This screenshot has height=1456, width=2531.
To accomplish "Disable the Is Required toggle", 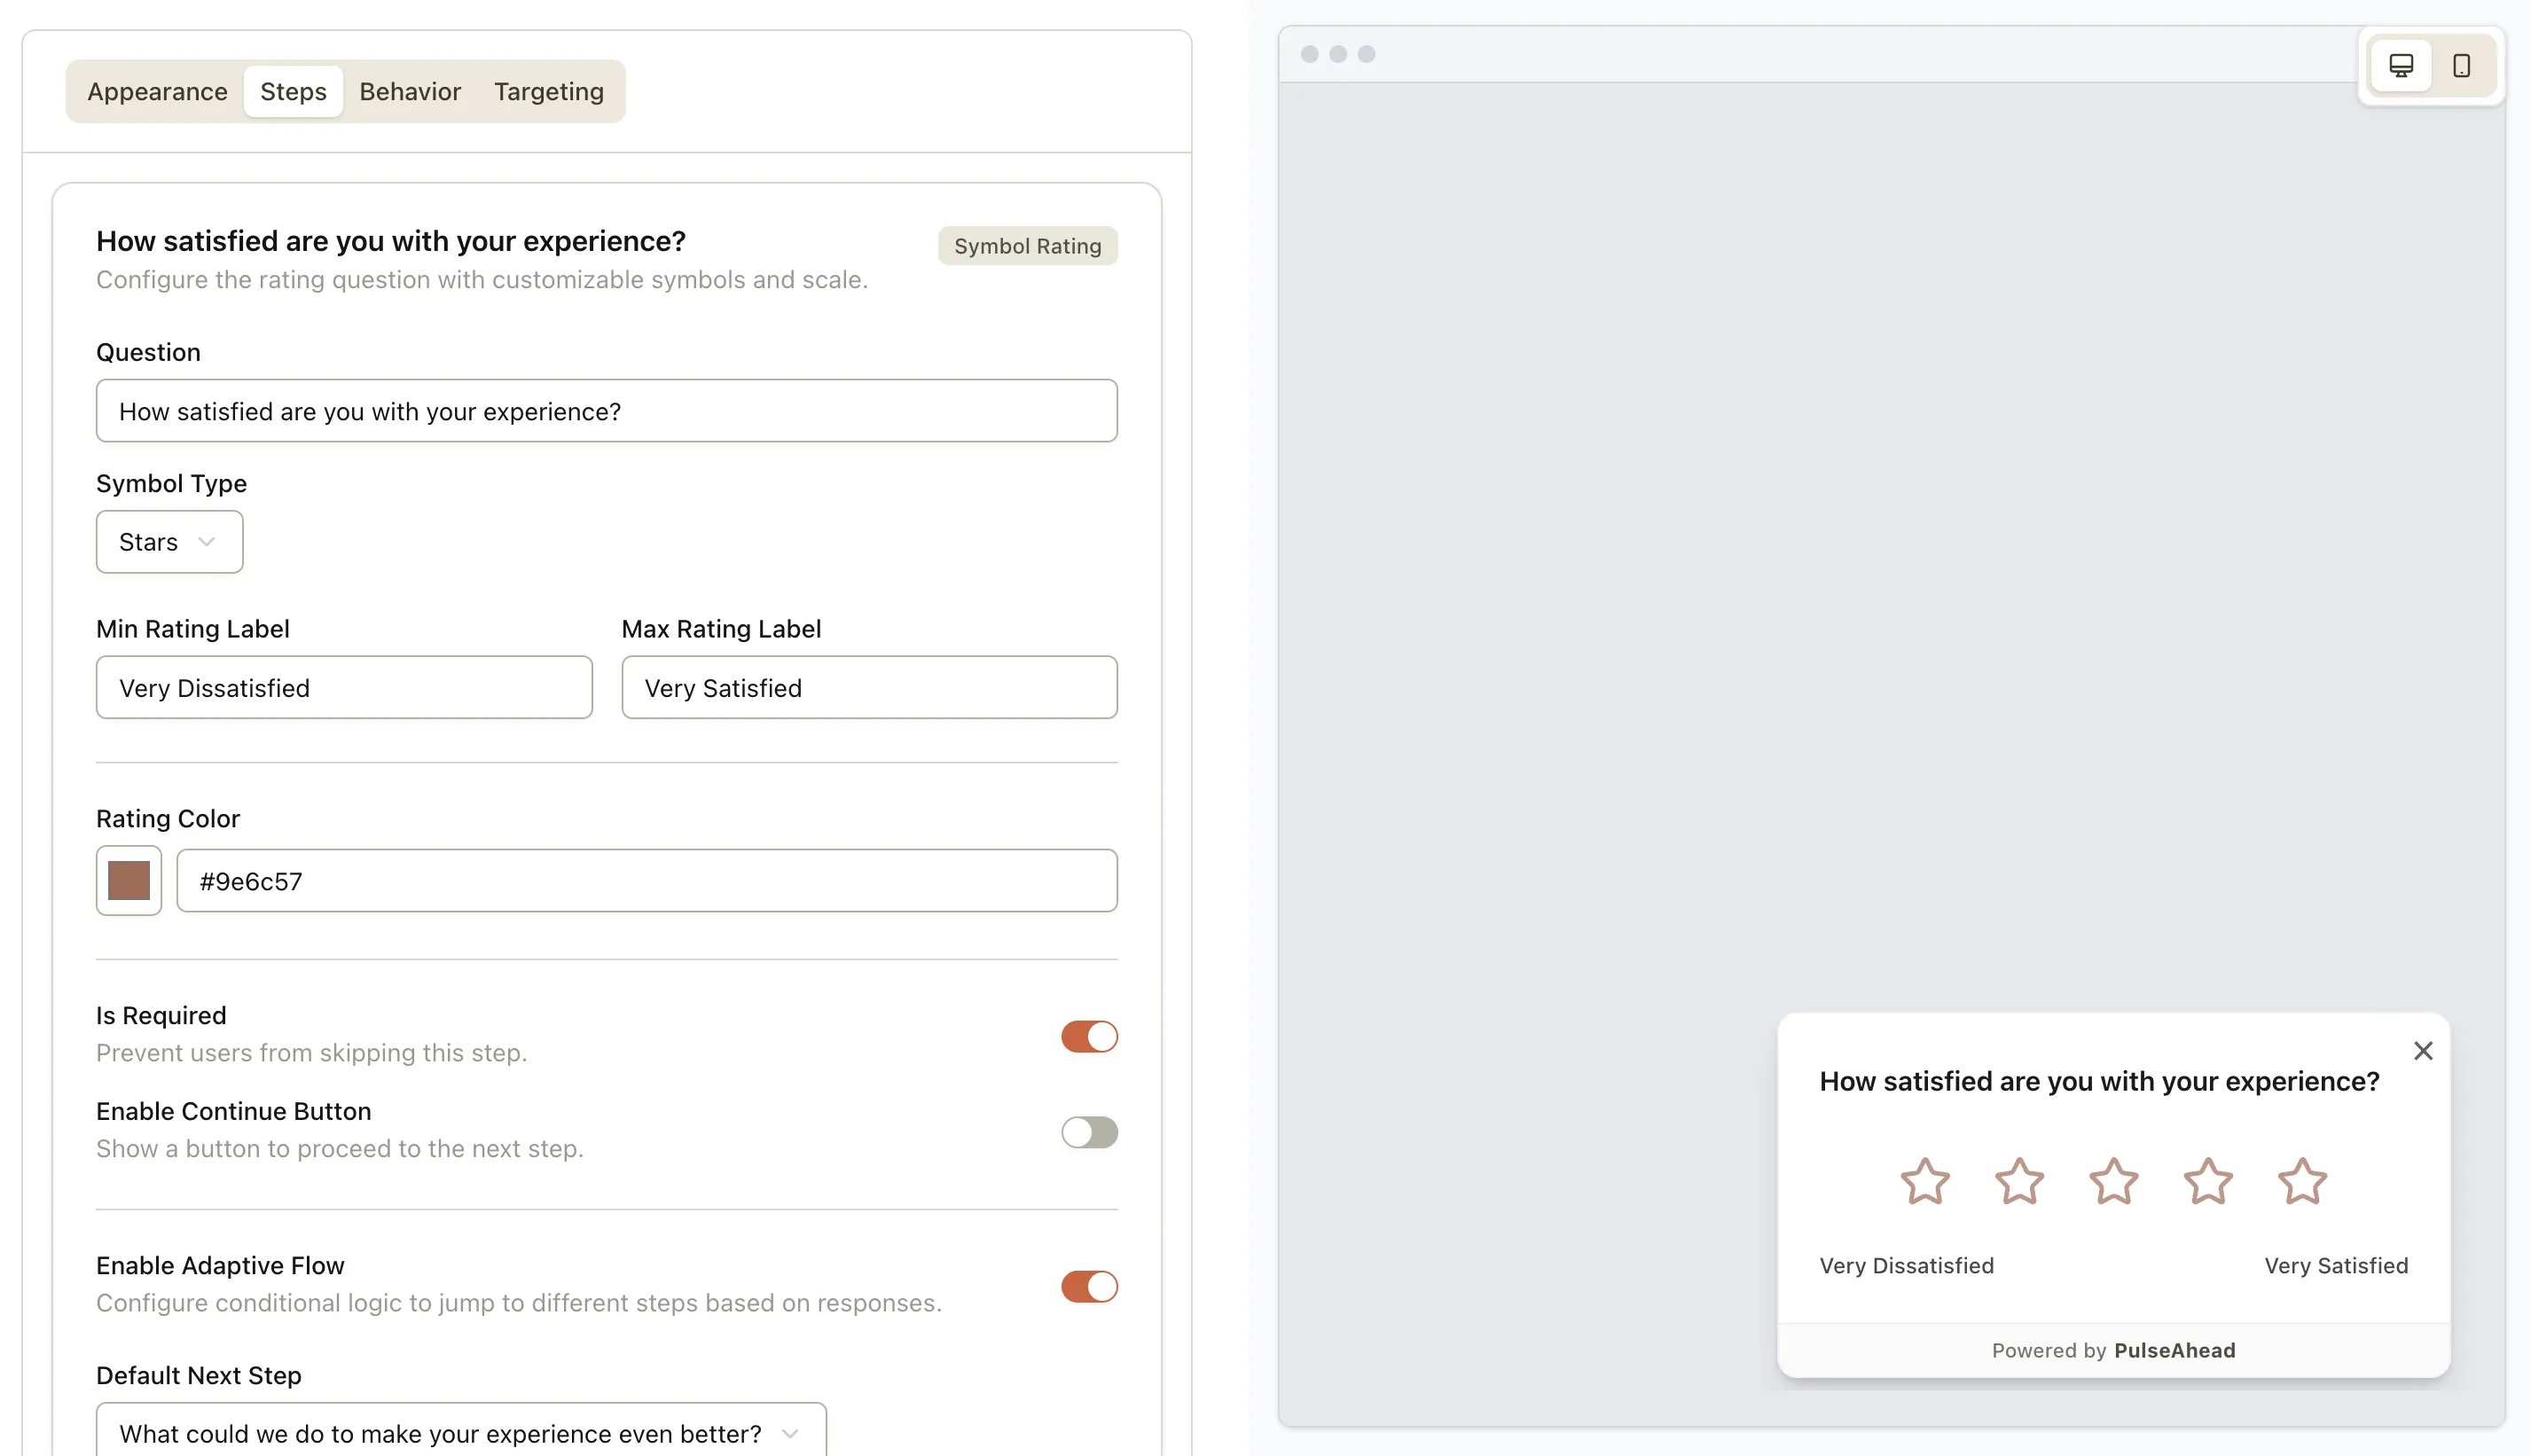I will (1088, 1037).
